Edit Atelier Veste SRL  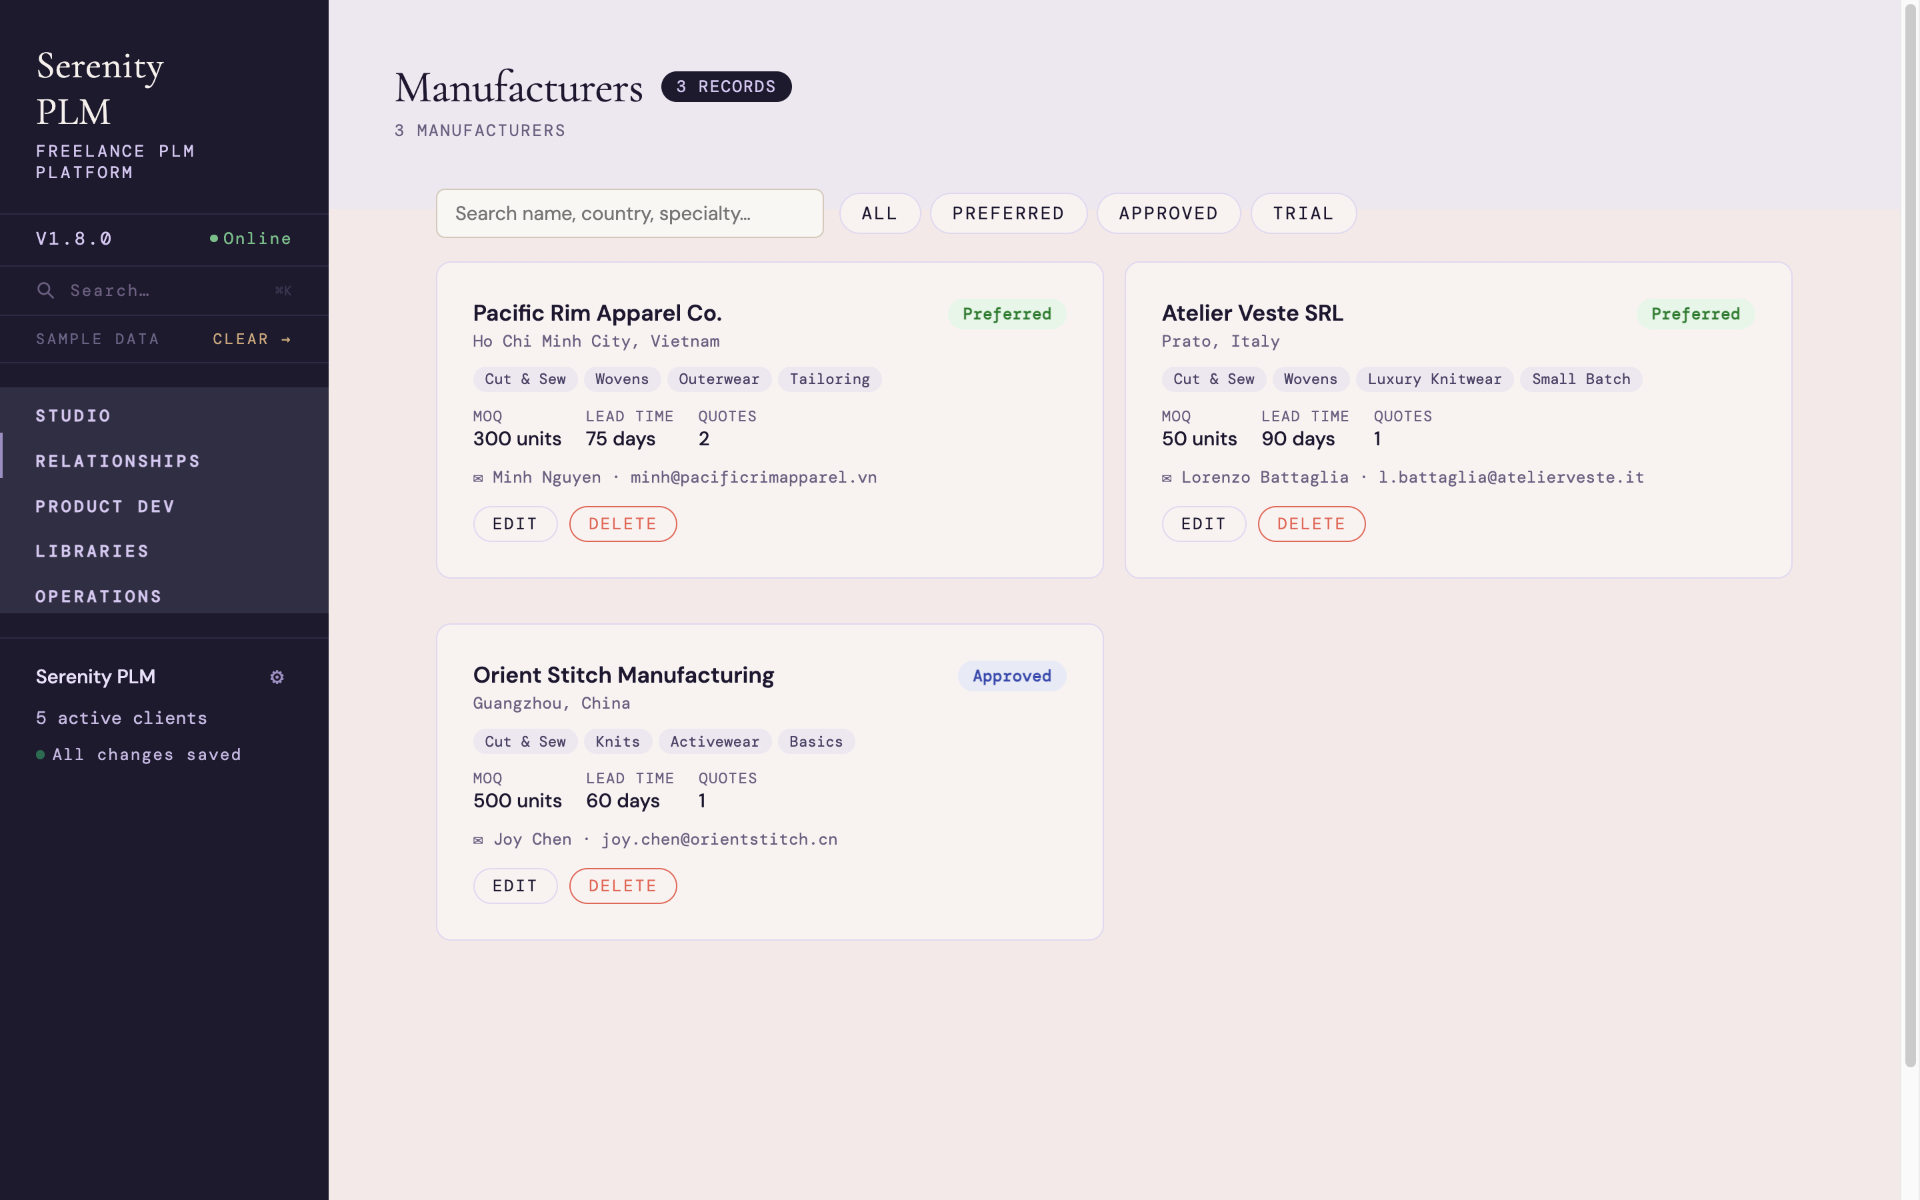[1203, 524]
